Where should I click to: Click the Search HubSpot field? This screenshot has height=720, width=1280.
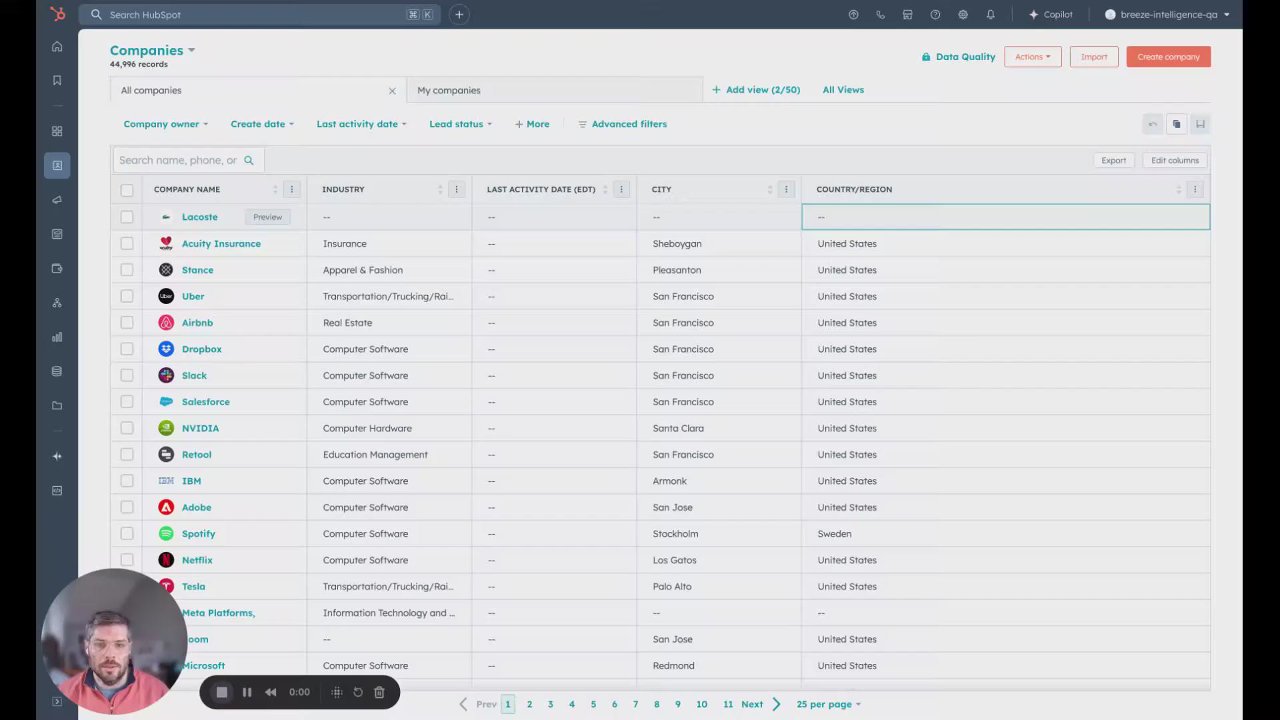click(x=263, y=14)
